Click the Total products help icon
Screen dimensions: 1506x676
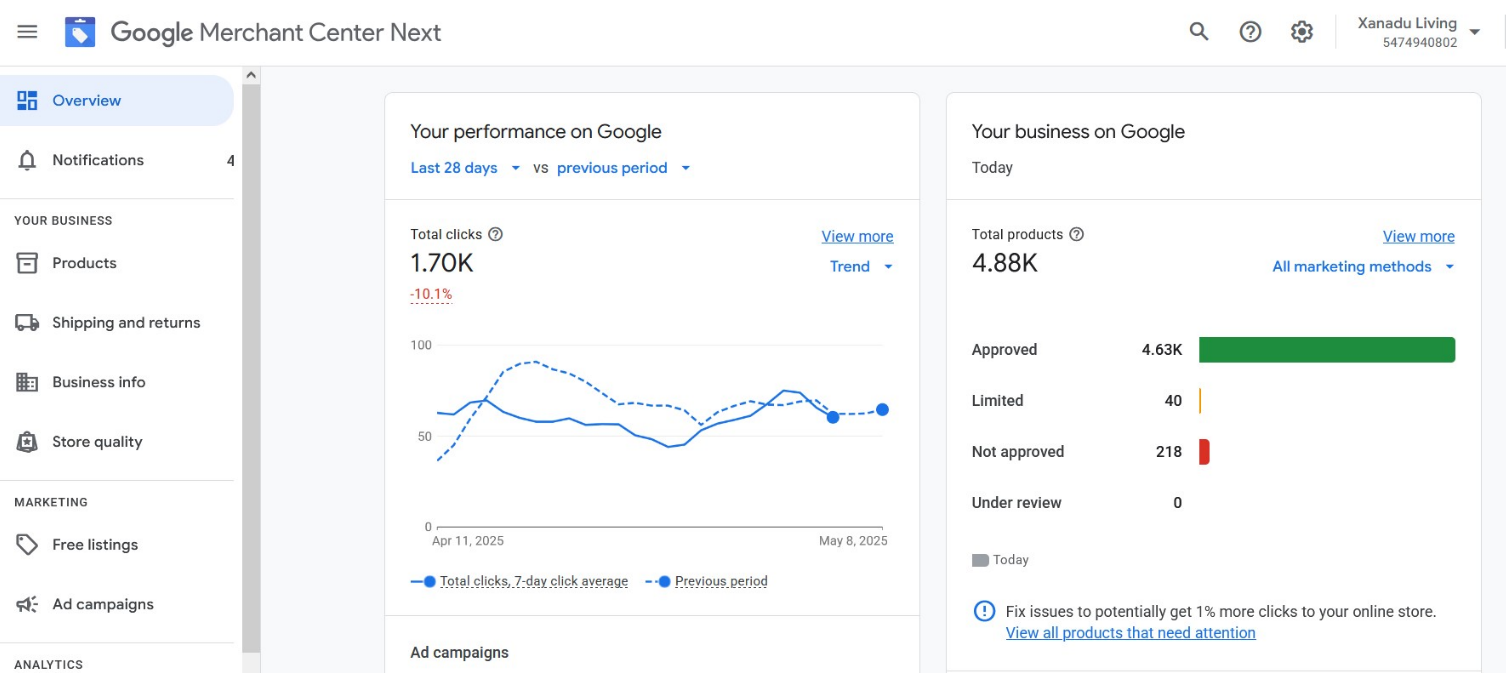coord(1076,235)
